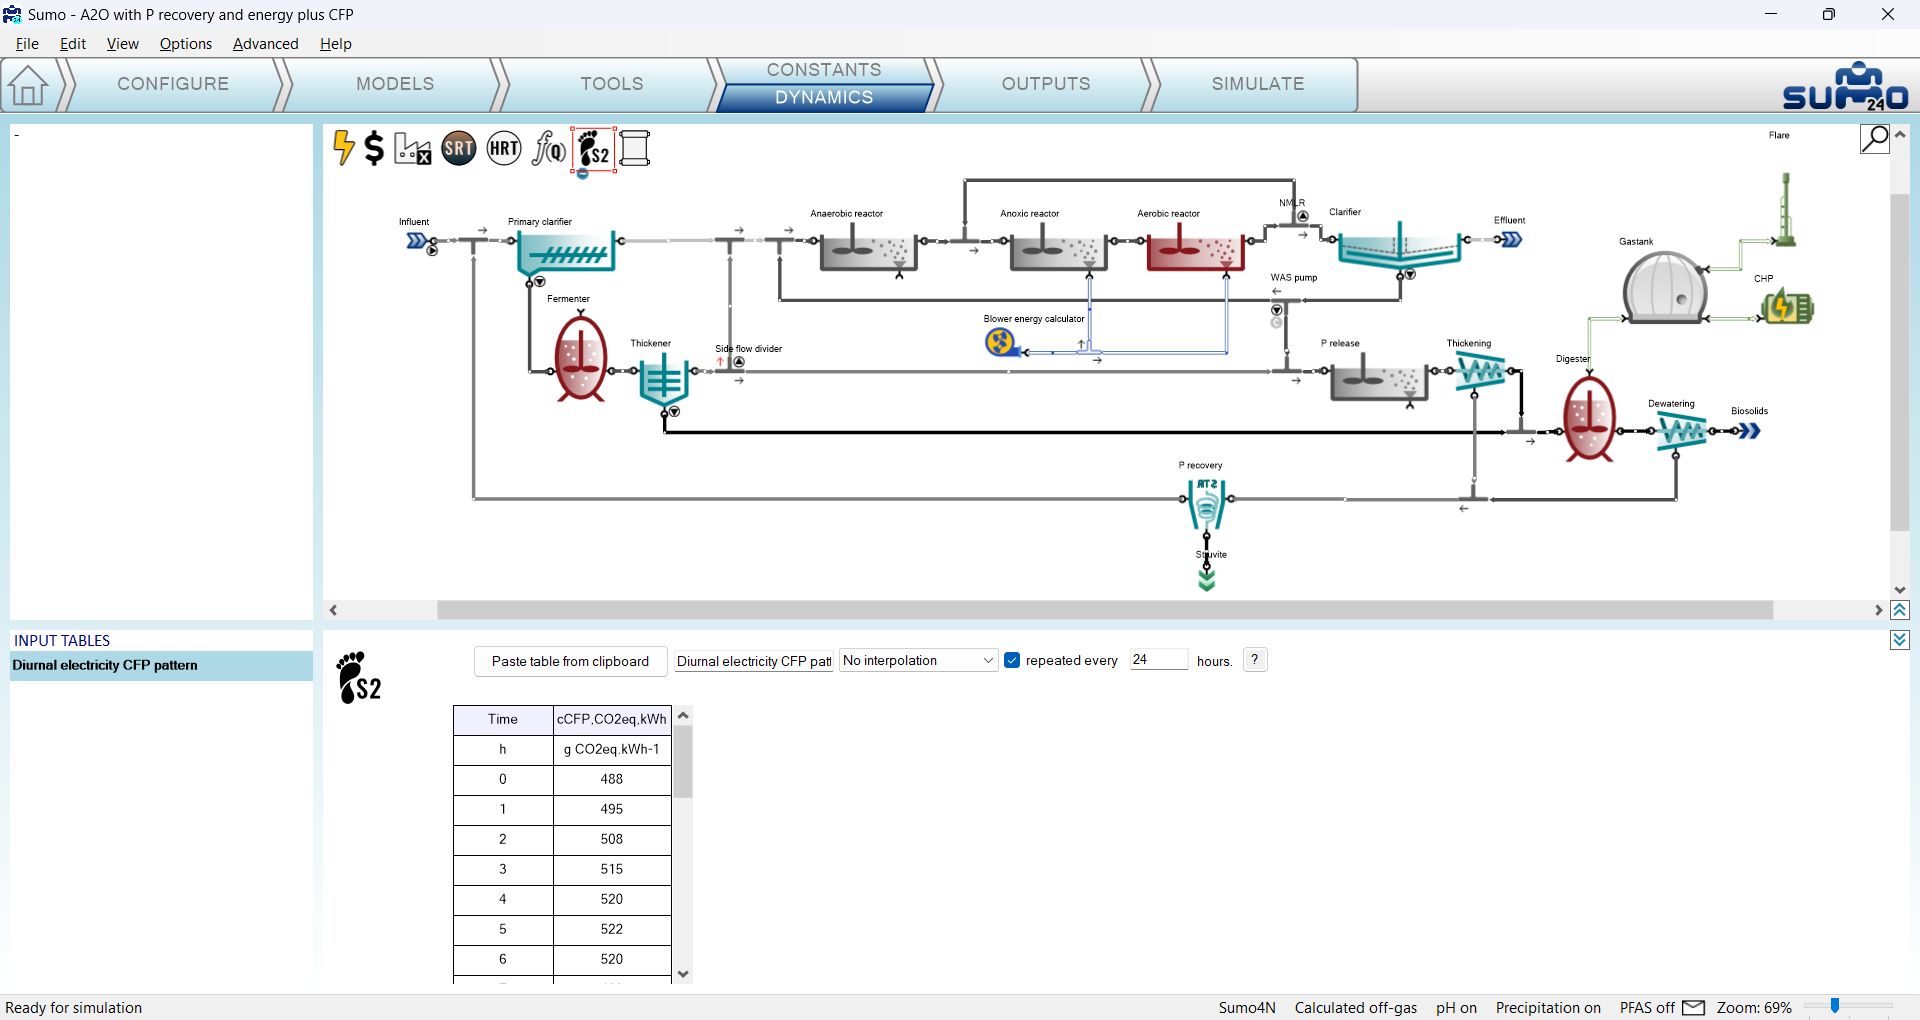The width and height of the screenshot is (1920, 1020).
Task: Select the Blower energy calculator icon
Action: pyautogui.click(x=1000, y=343)
